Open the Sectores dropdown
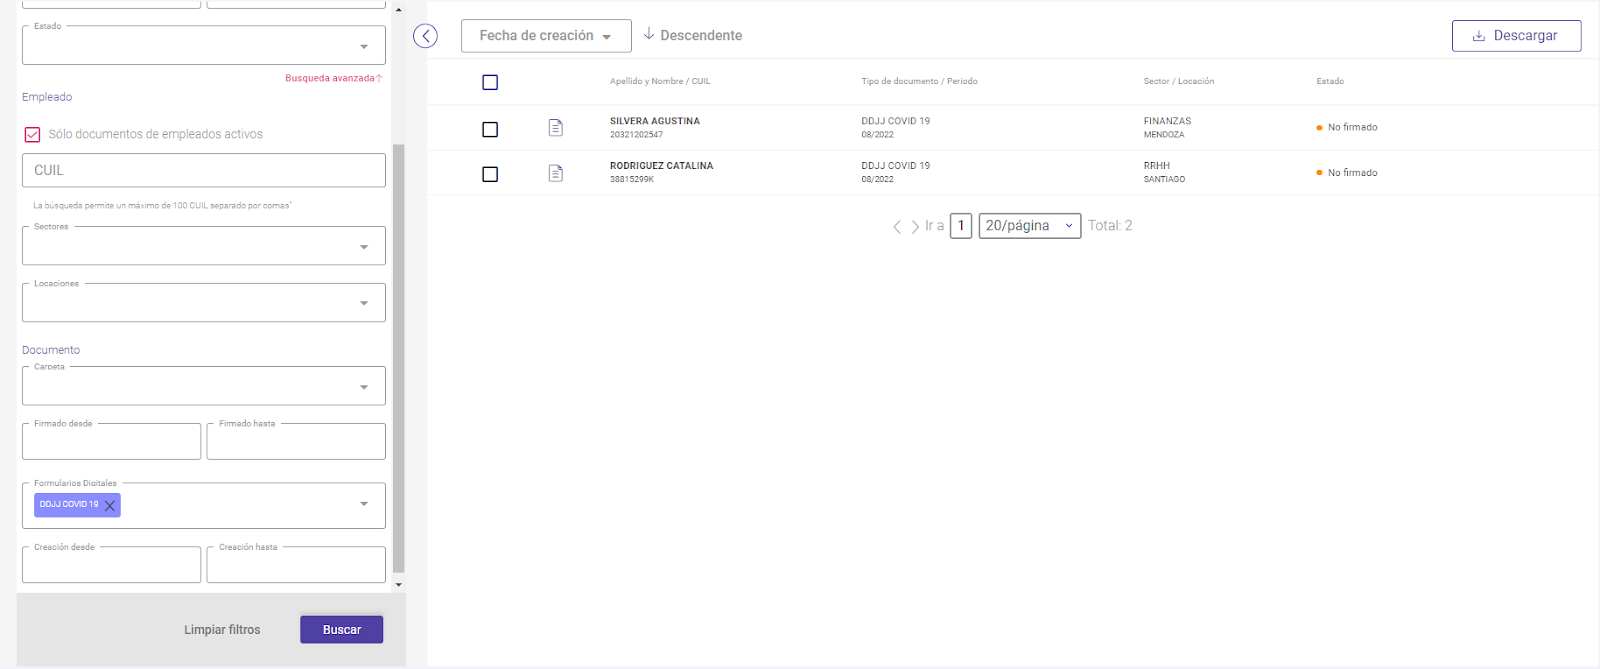Viewport: 1600px width, 669px height. click(x=204, y=245)
